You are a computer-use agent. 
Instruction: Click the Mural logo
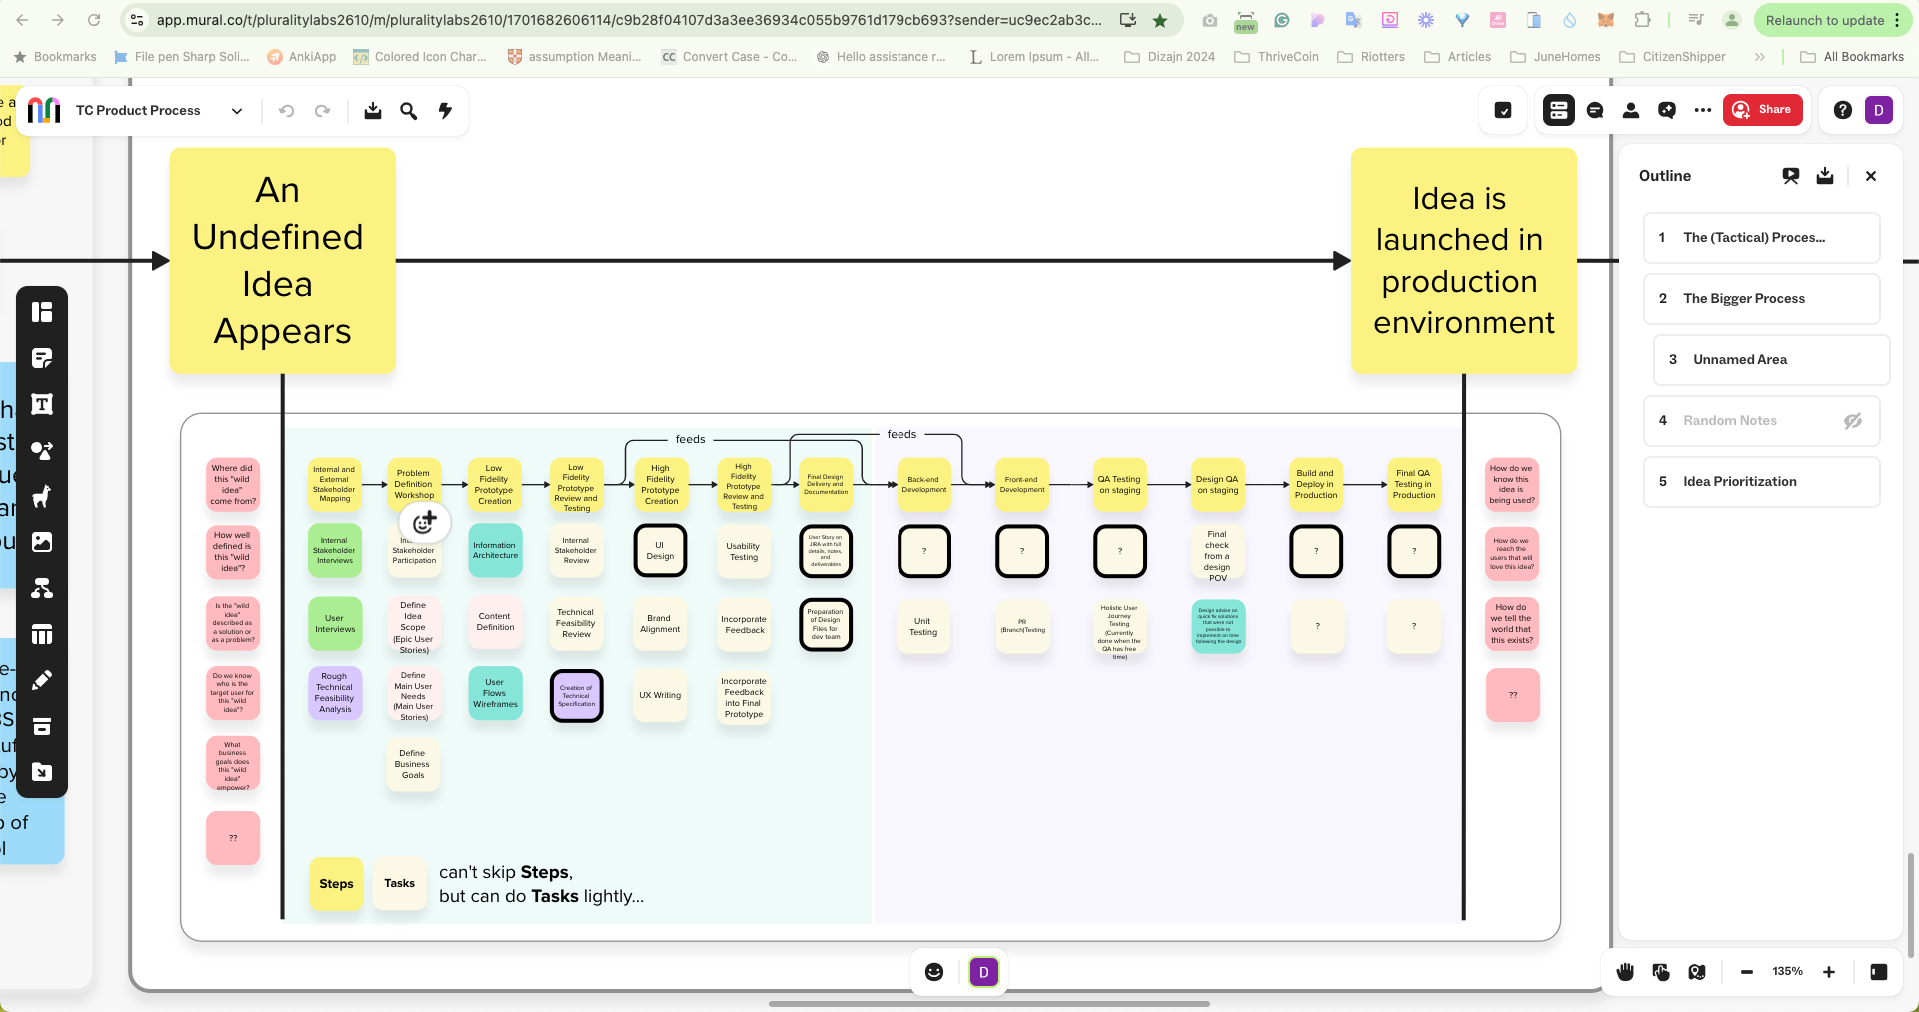tap(44, 110)
